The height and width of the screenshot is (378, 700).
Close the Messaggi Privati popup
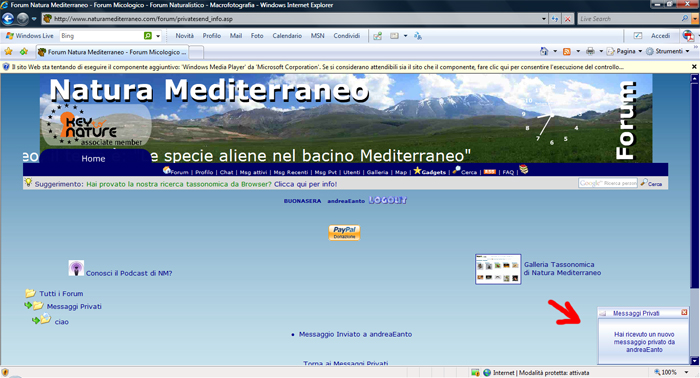684,312
